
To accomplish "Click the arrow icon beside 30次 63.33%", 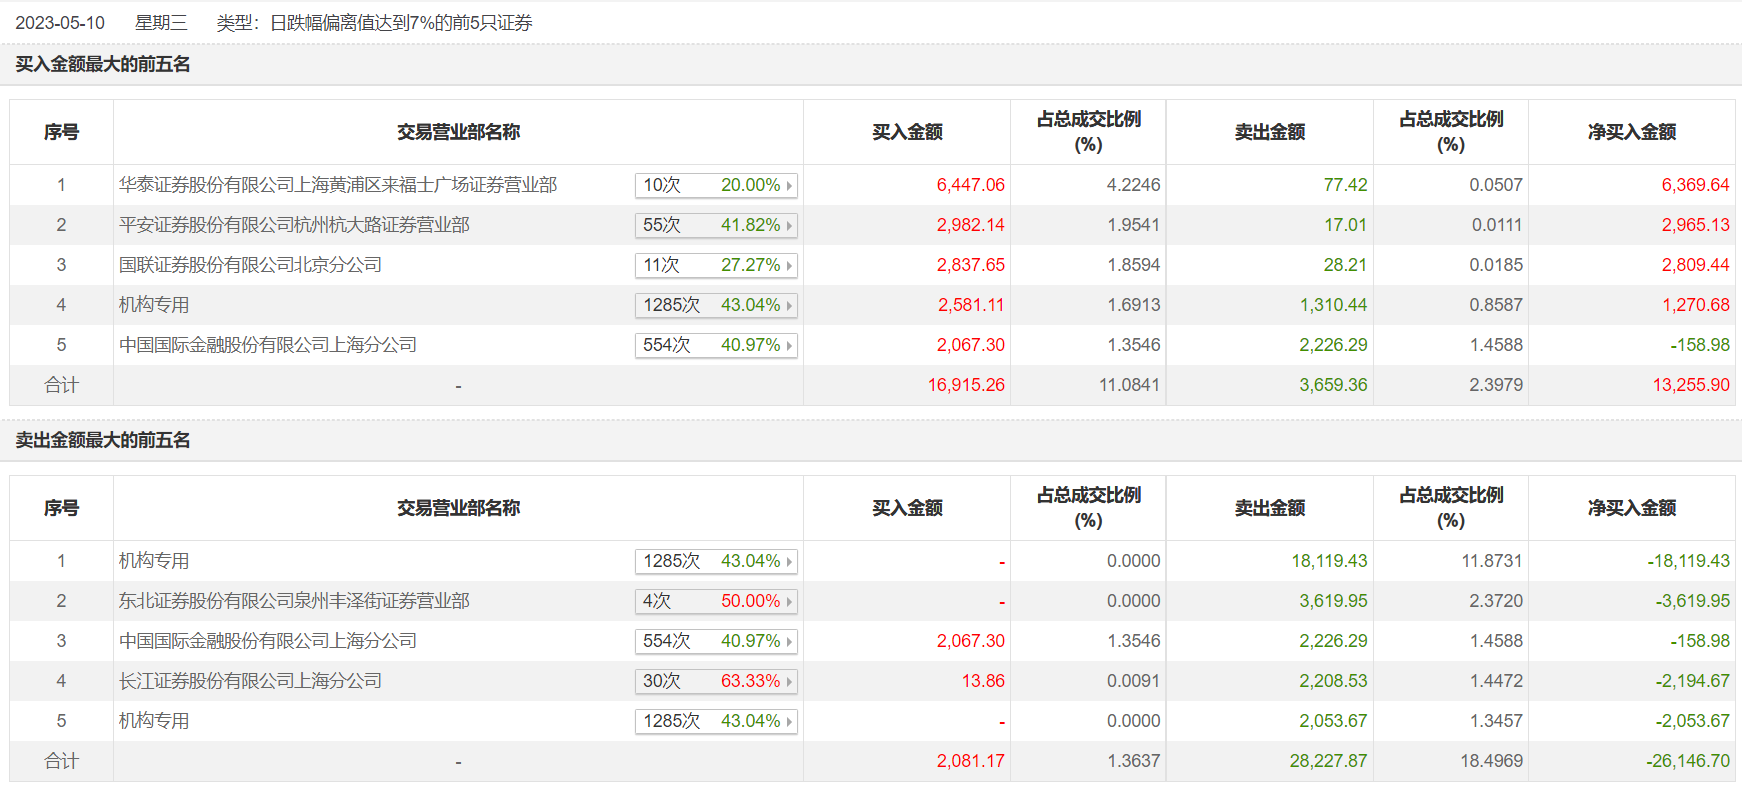I will 789,682.
